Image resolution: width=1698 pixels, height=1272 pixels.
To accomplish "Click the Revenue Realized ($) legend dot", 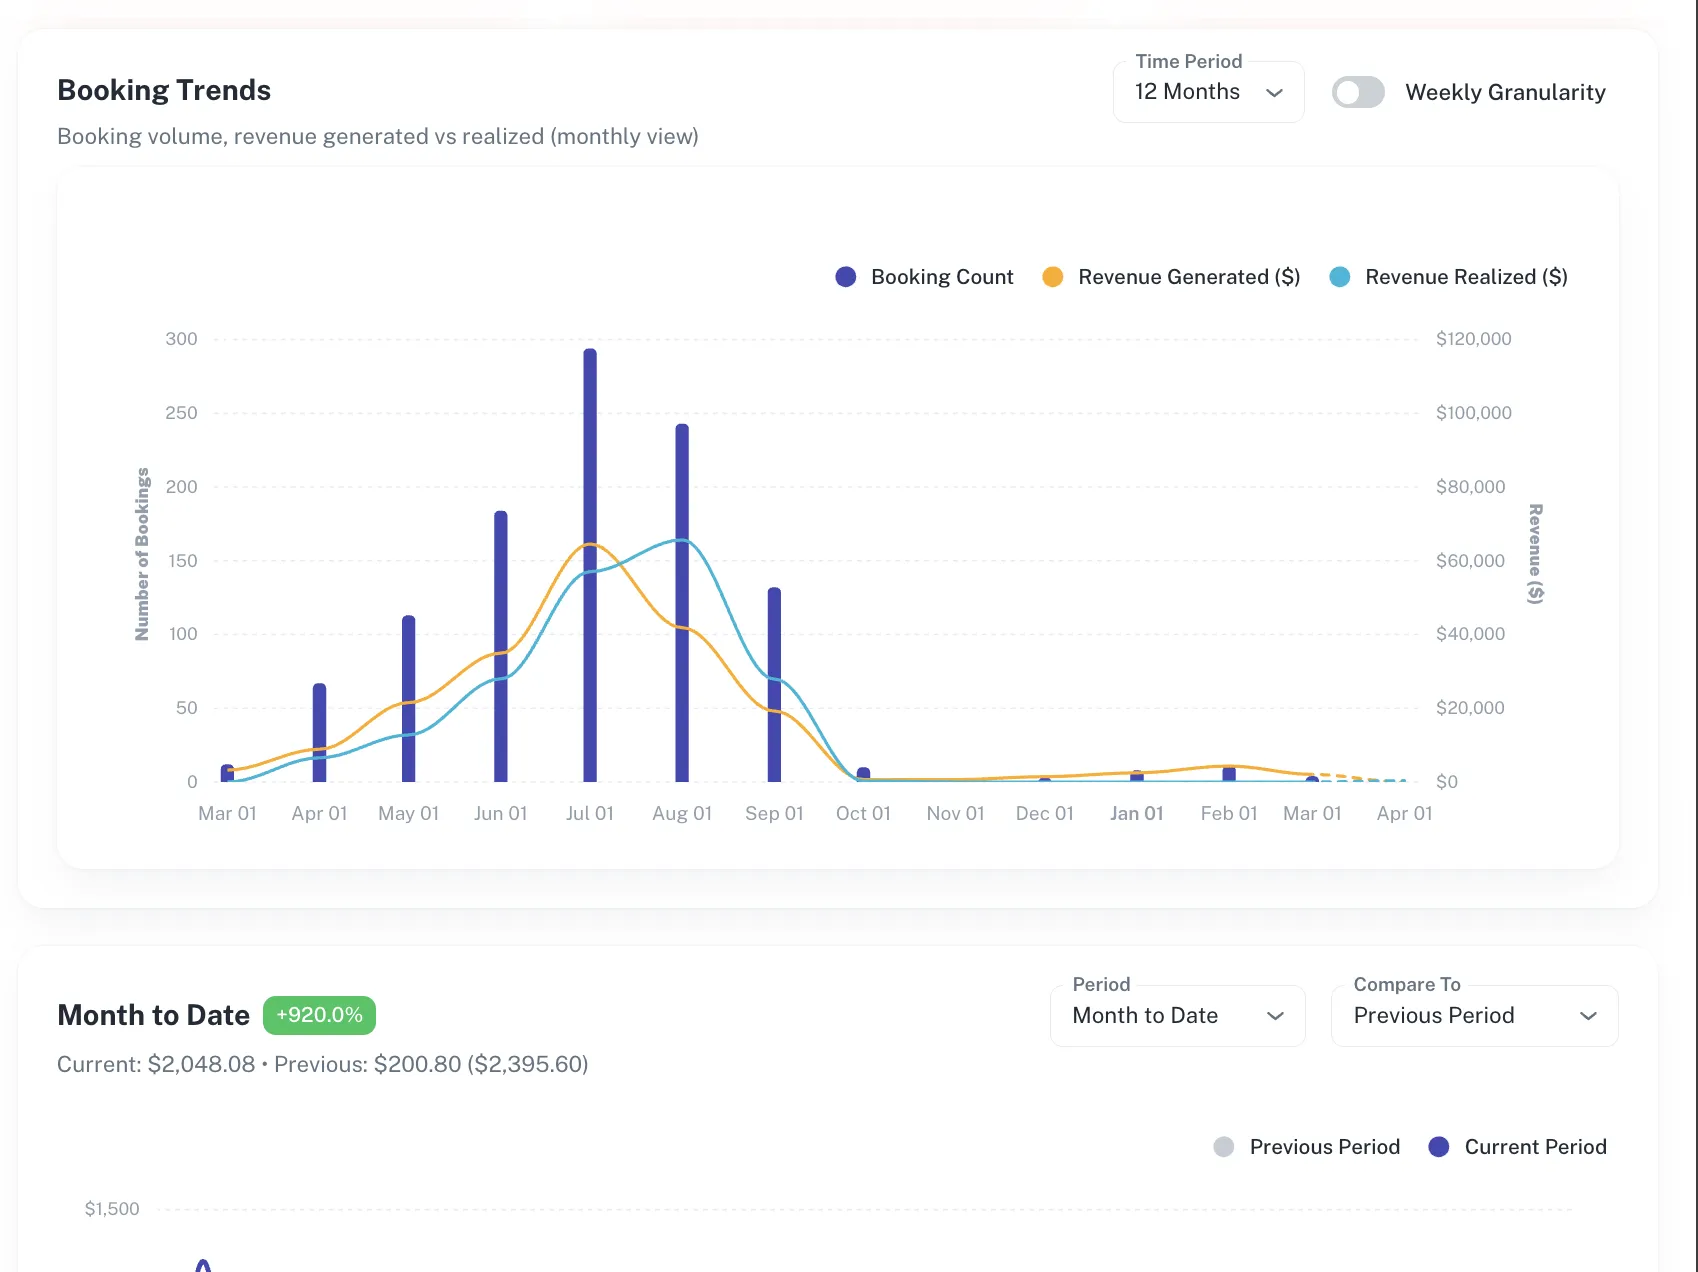I will click(x=1339, y=277).
